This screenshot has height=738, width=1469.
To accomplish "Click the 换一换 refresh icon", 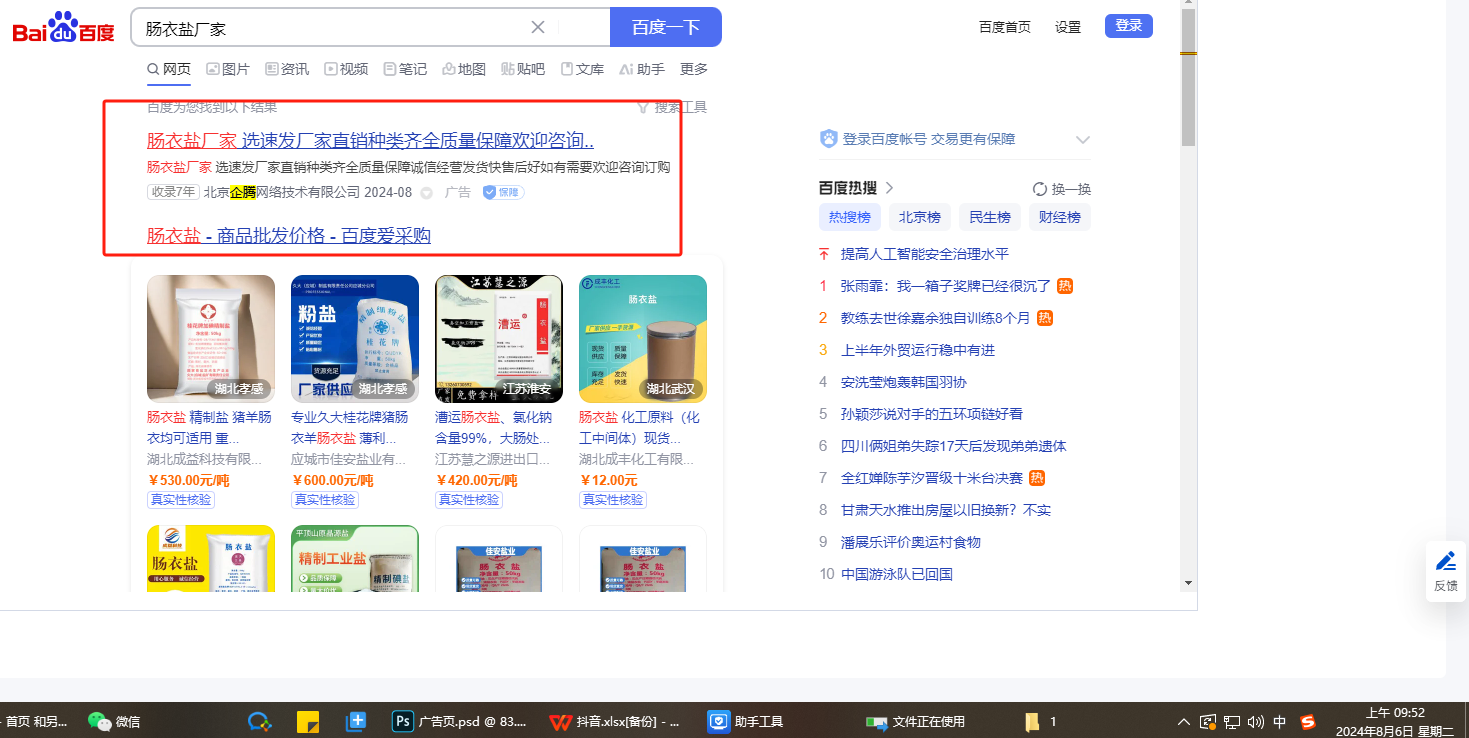I will [1040, 189].
